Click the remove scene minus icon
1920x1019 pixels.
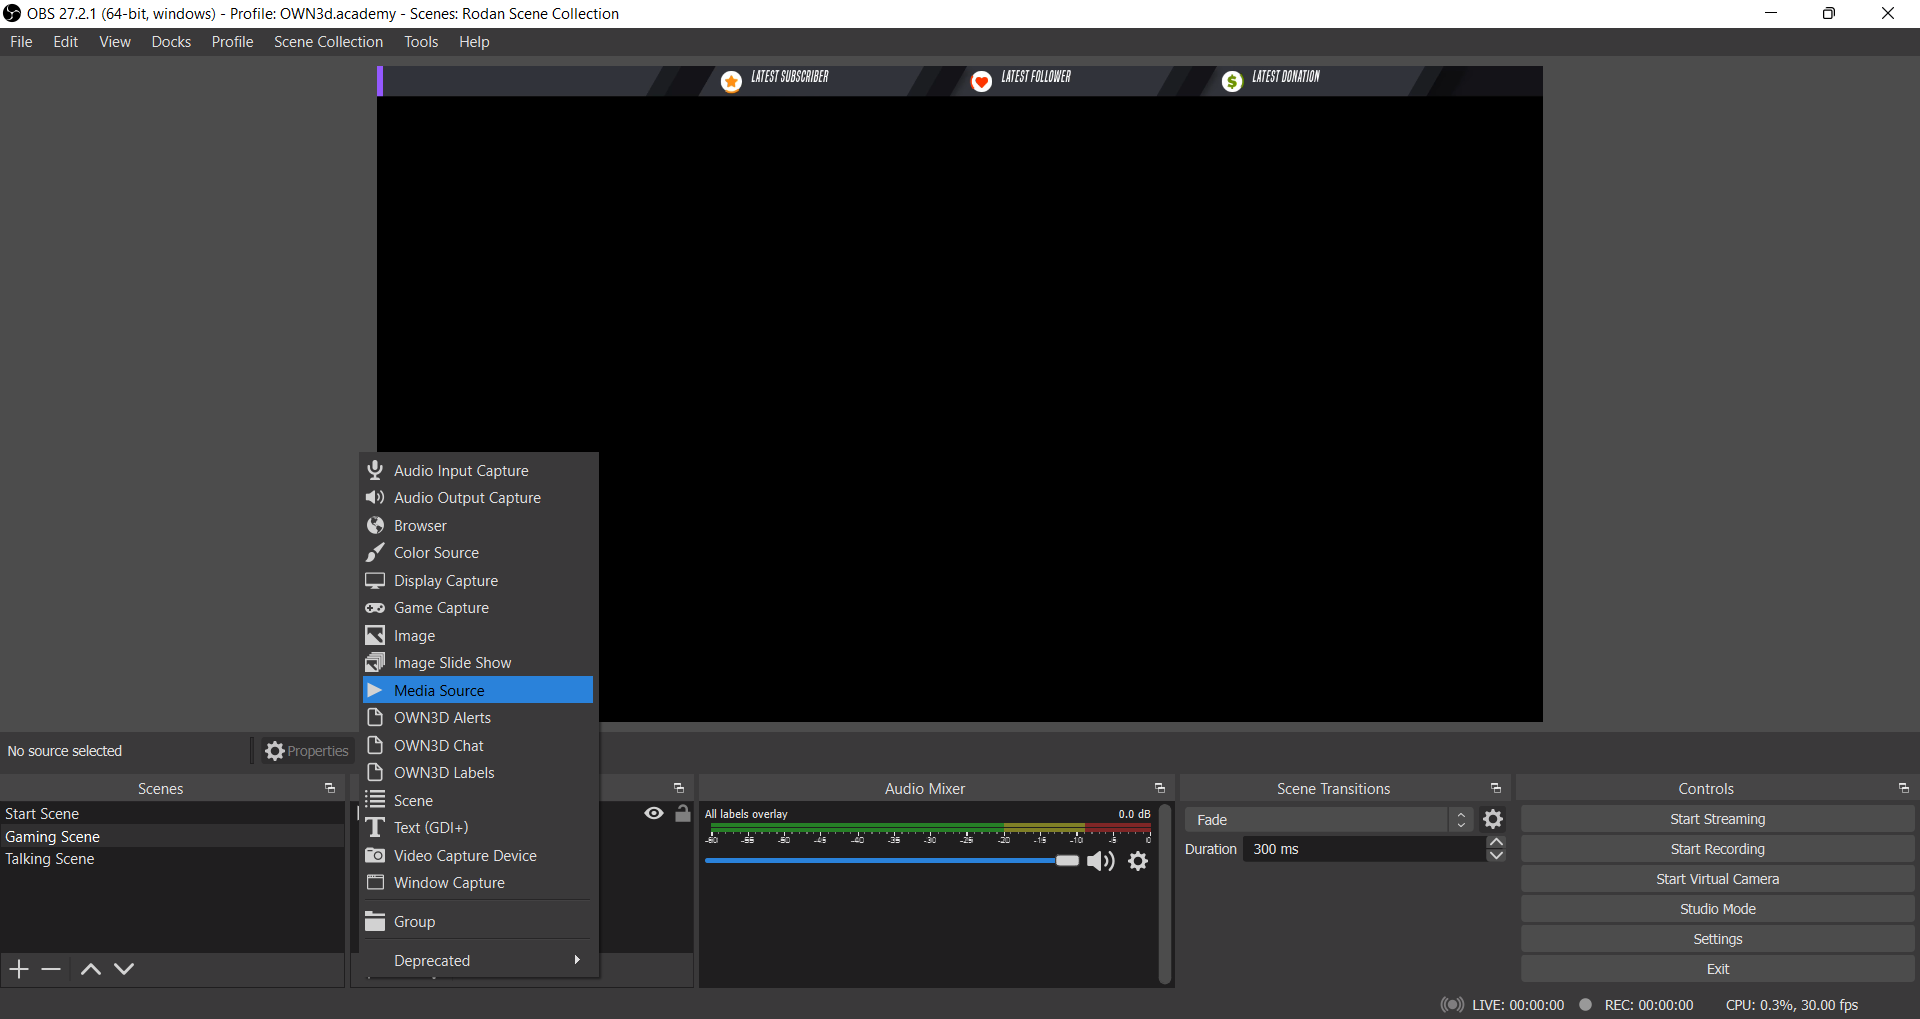(52, 969)
